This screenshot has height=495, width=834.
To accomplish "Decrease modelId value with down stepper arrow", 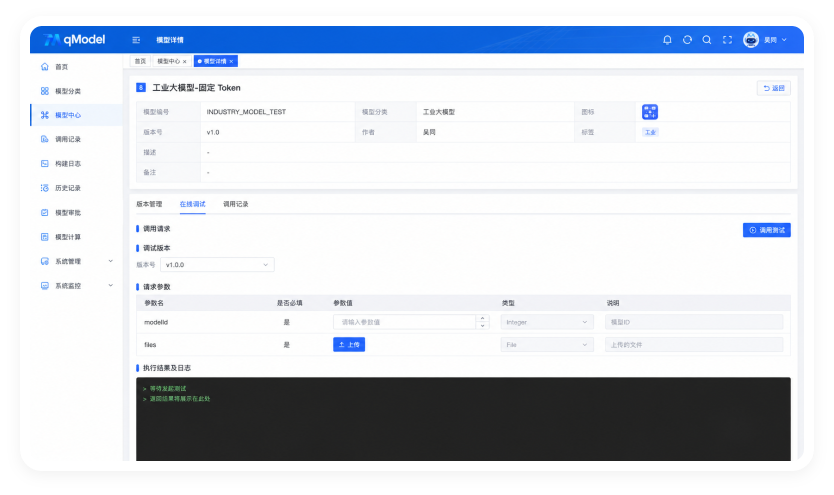I will pos(482,326).
